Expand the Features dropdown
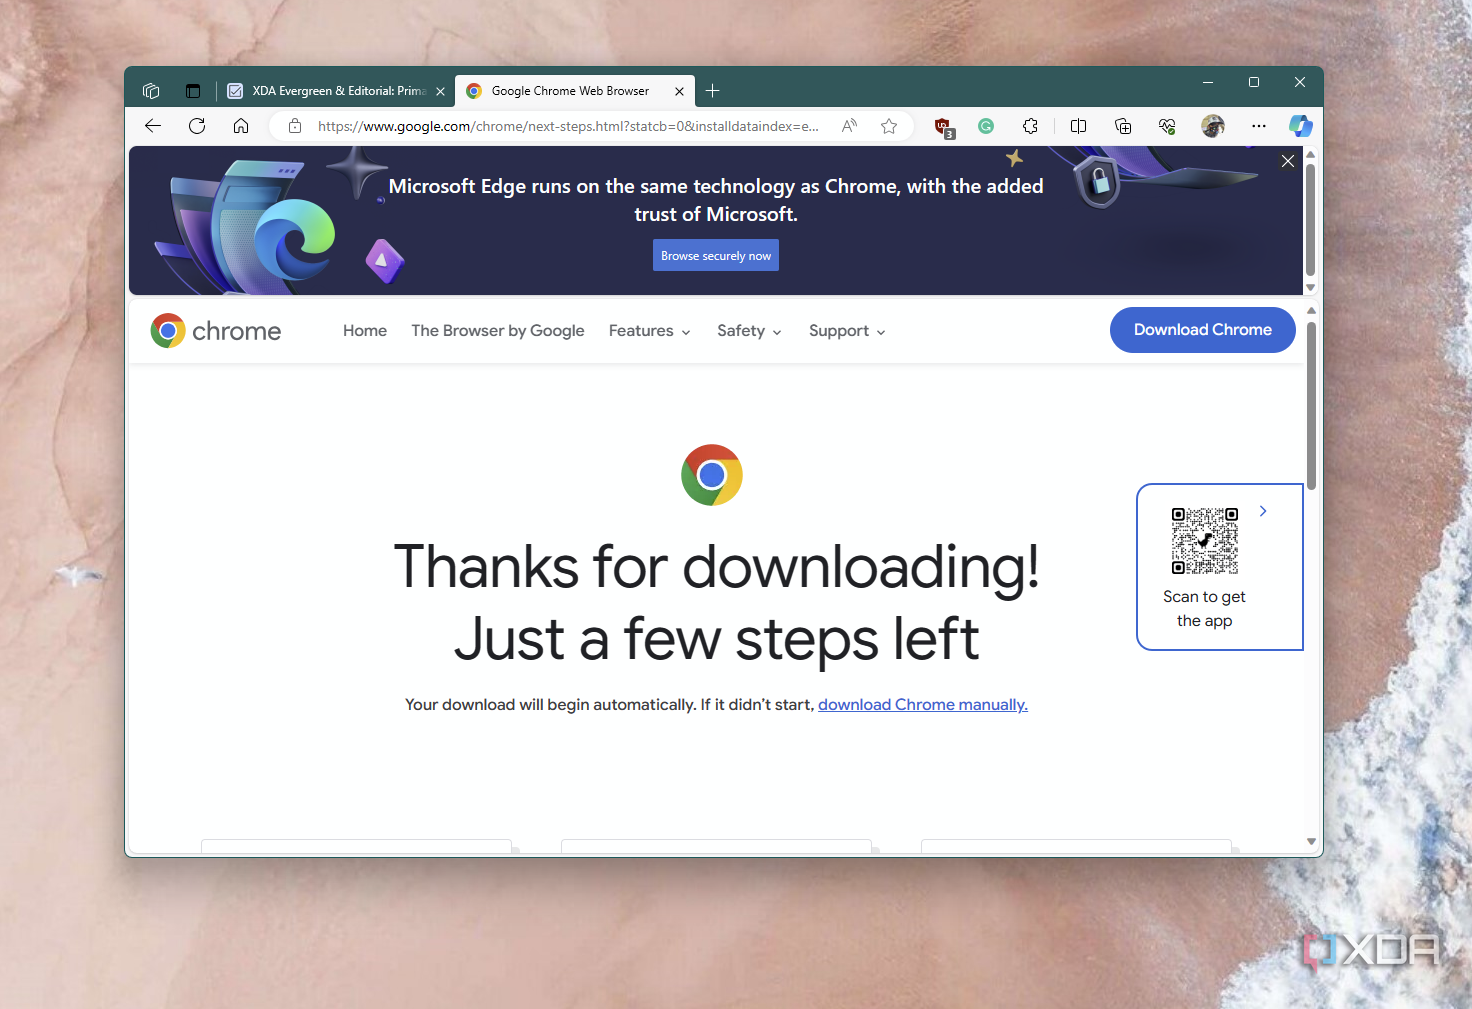This screenshot has width=1472, height=1009. (x=650, y=331)
